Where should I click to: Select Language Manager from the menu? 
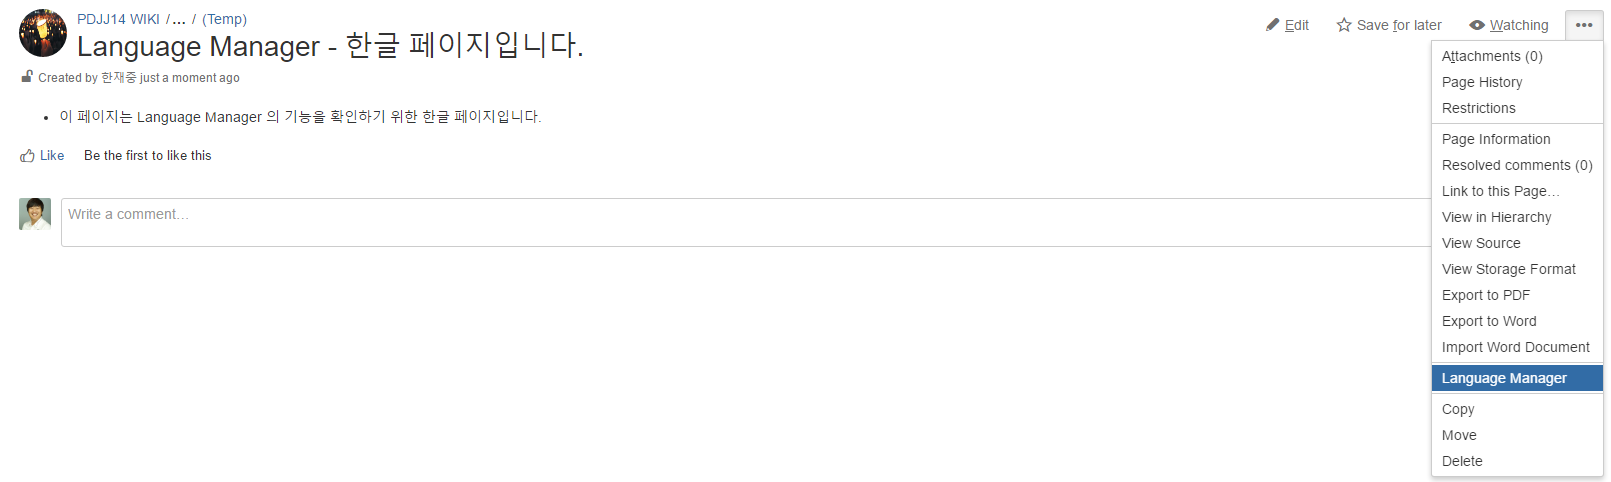click(x=1504, y=378)
